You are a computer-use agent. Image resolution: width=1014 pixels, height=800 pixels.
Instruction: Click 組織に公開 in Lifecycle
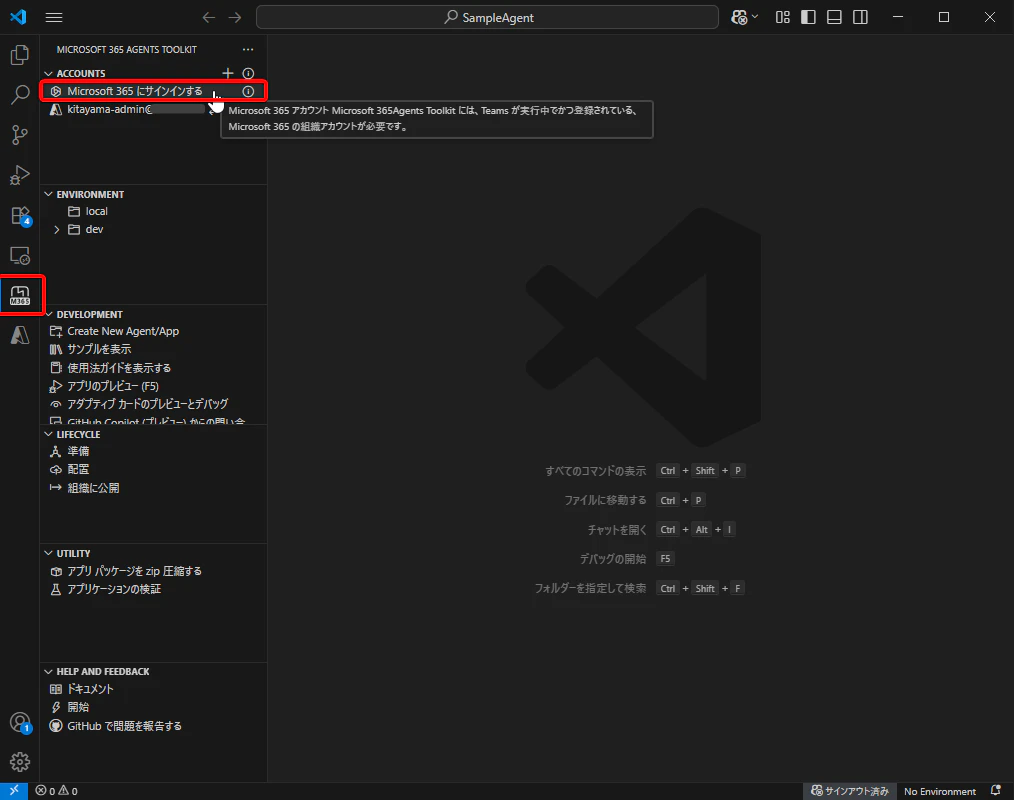(x=93, y=488)
